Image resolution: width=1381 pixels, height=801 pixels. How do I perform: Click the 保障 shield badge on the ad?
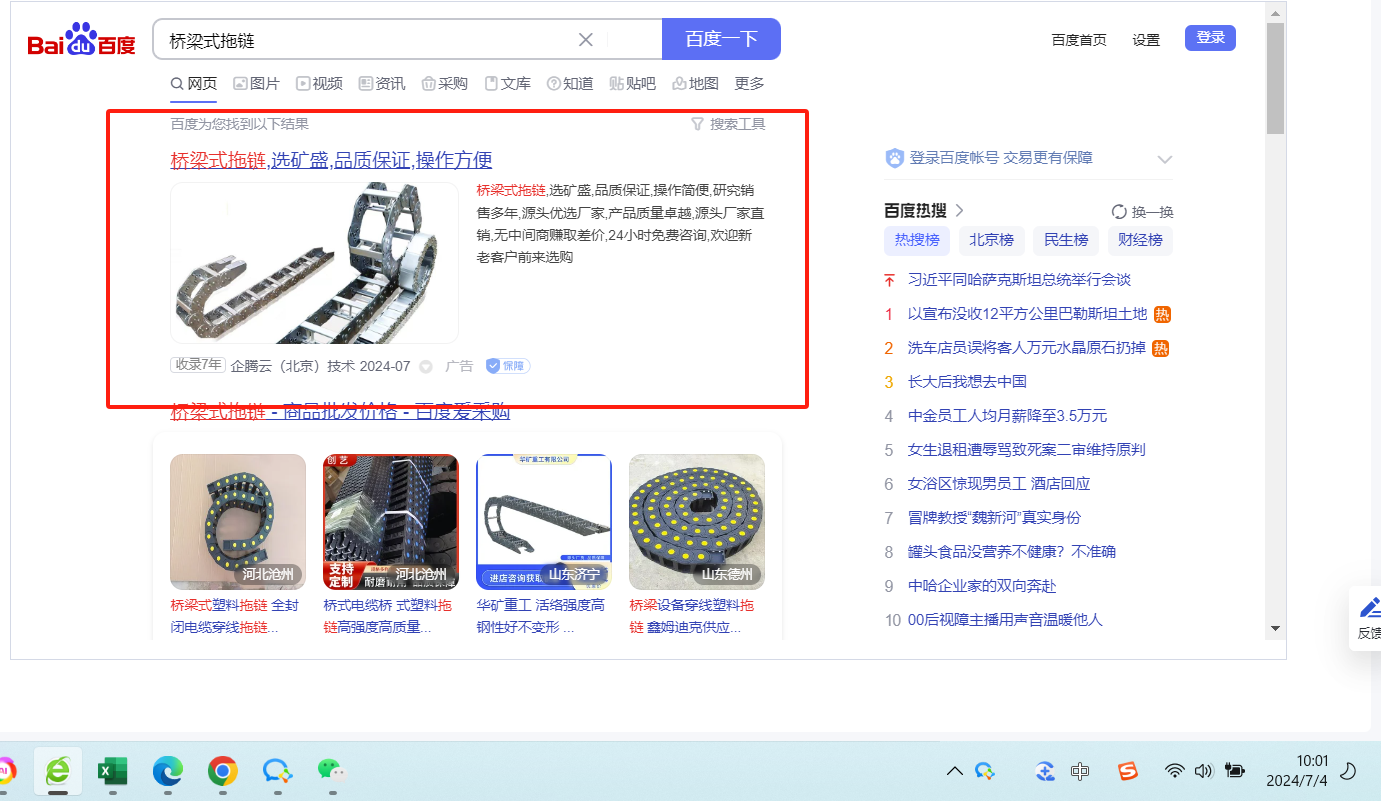click(x=508, y=366)
